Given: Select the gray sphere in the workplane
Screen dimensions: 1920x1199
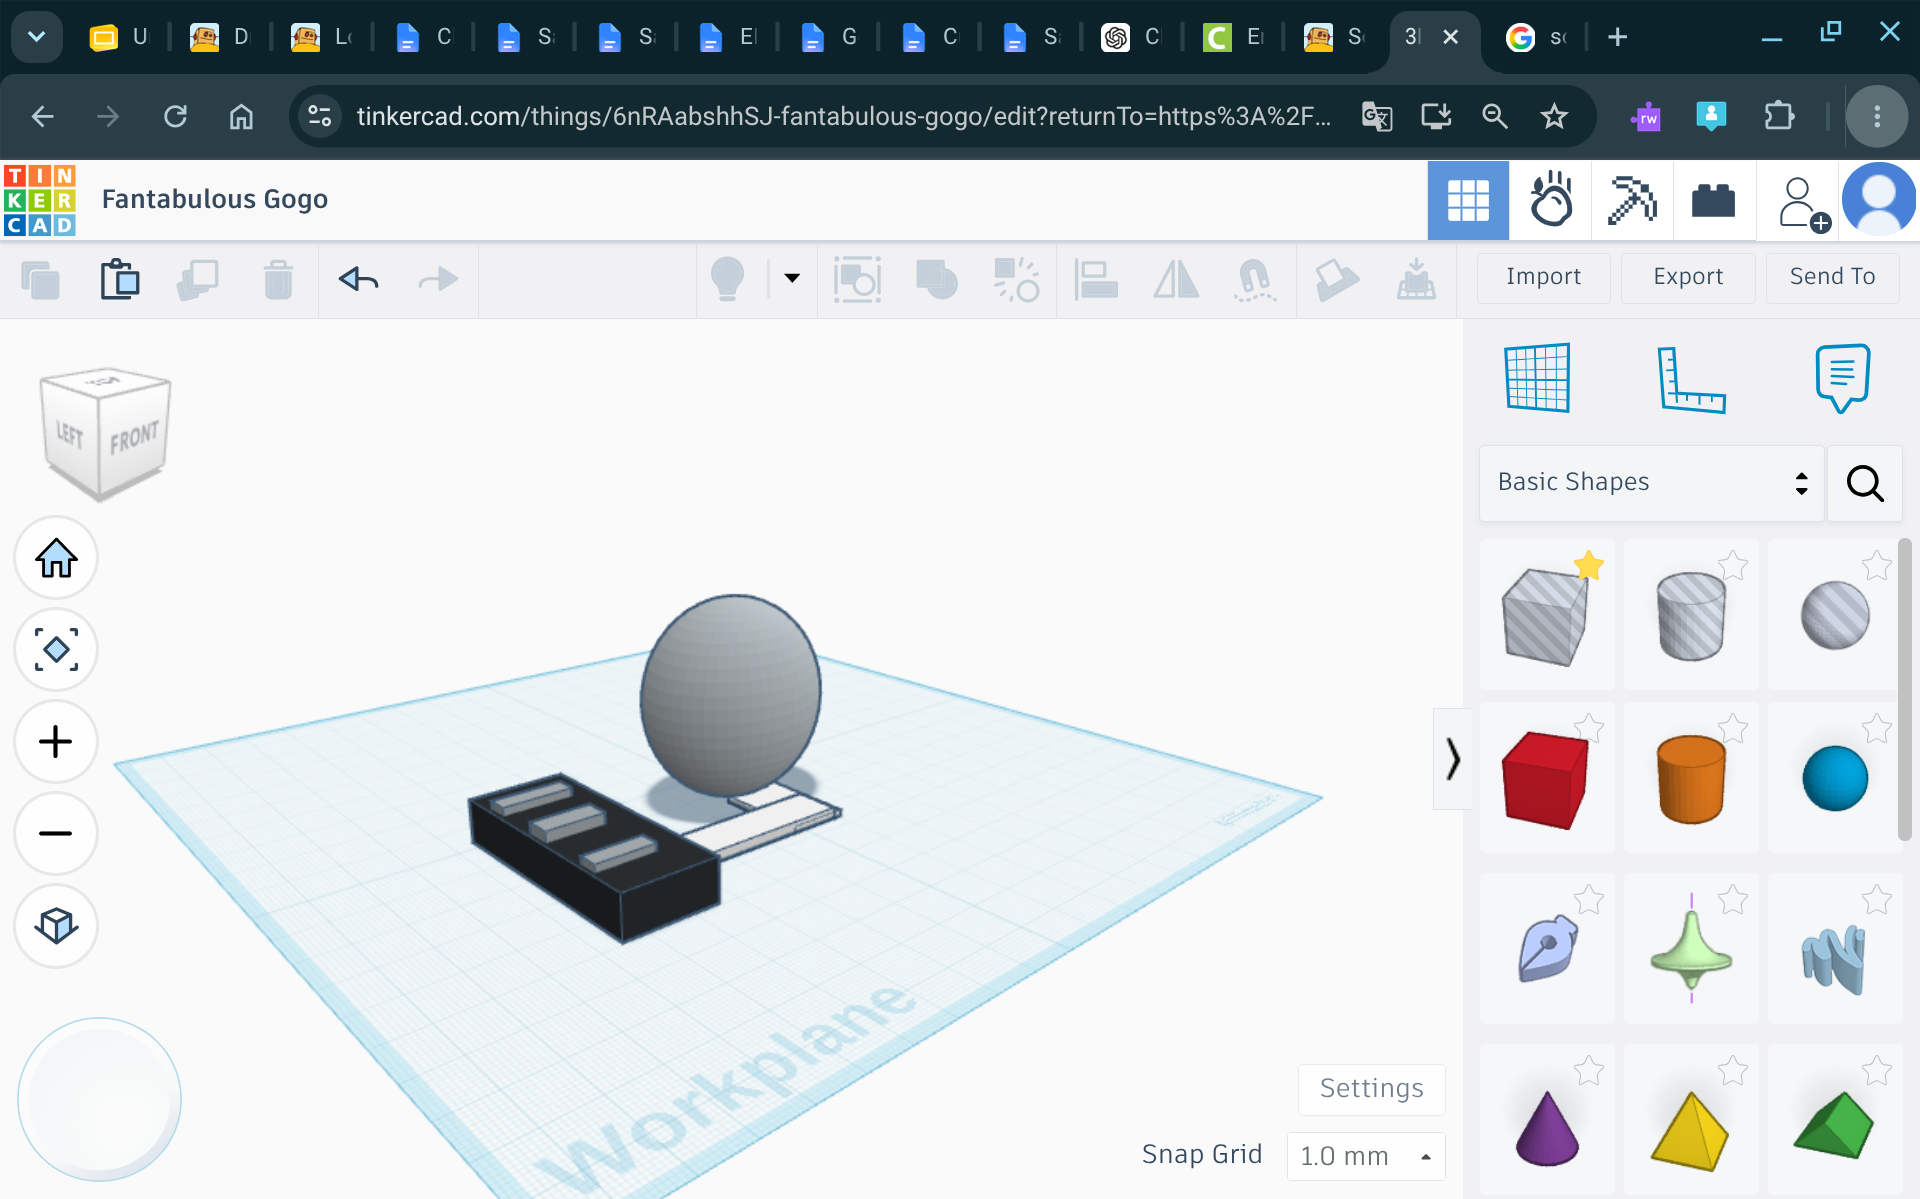Looking at the screenshot, I should tap(731, 694).
